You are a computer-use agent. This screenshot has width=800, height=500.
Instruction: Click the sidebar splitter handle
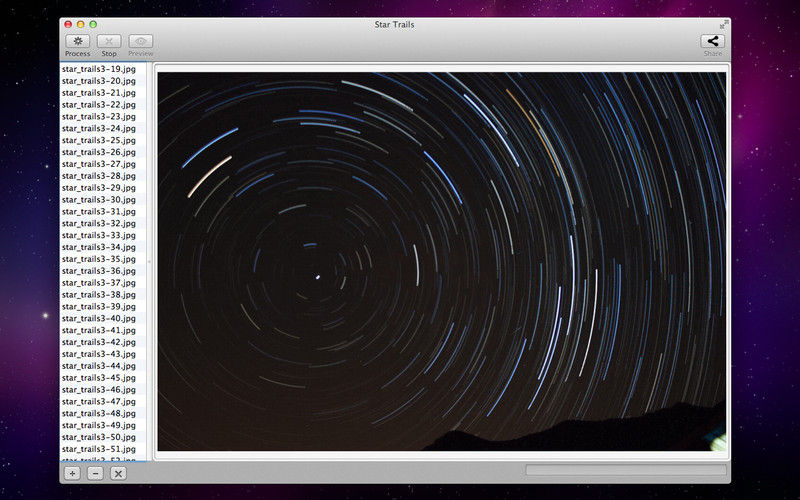[149, 262]
